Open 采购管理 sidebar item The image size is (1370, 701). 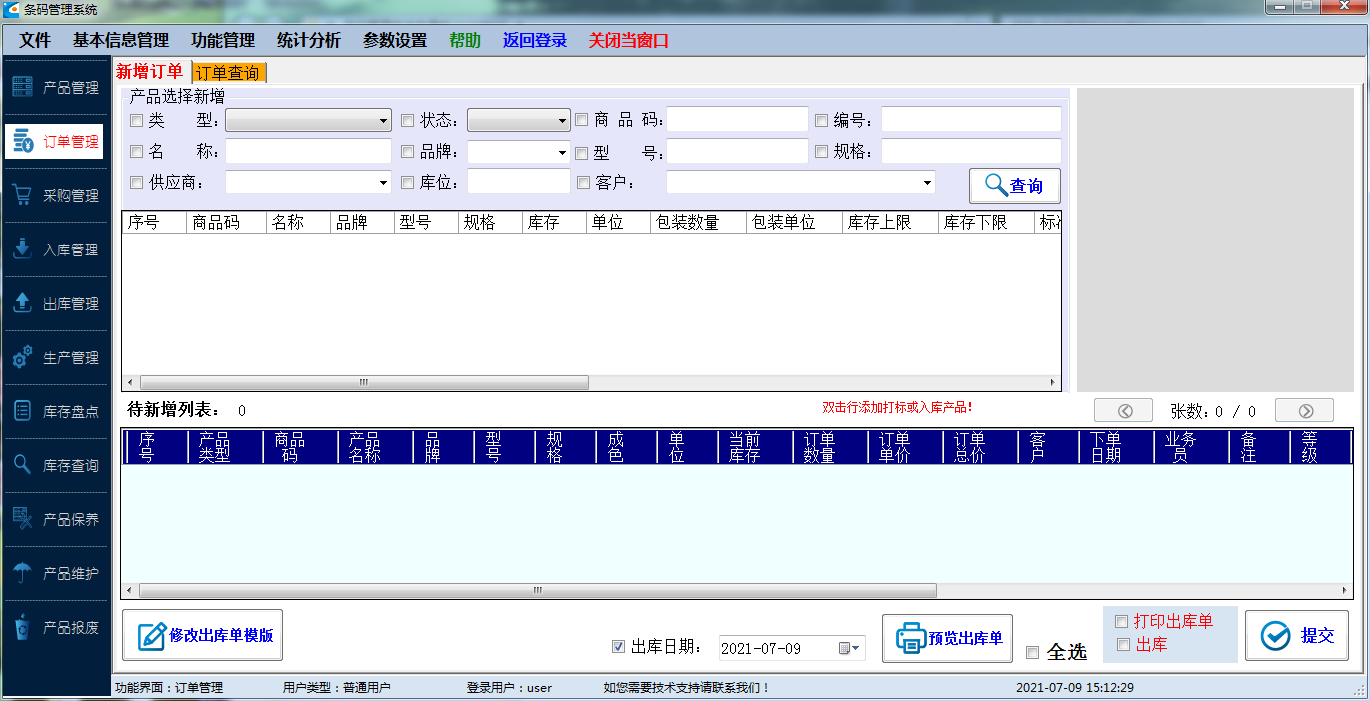click(55, 196)
